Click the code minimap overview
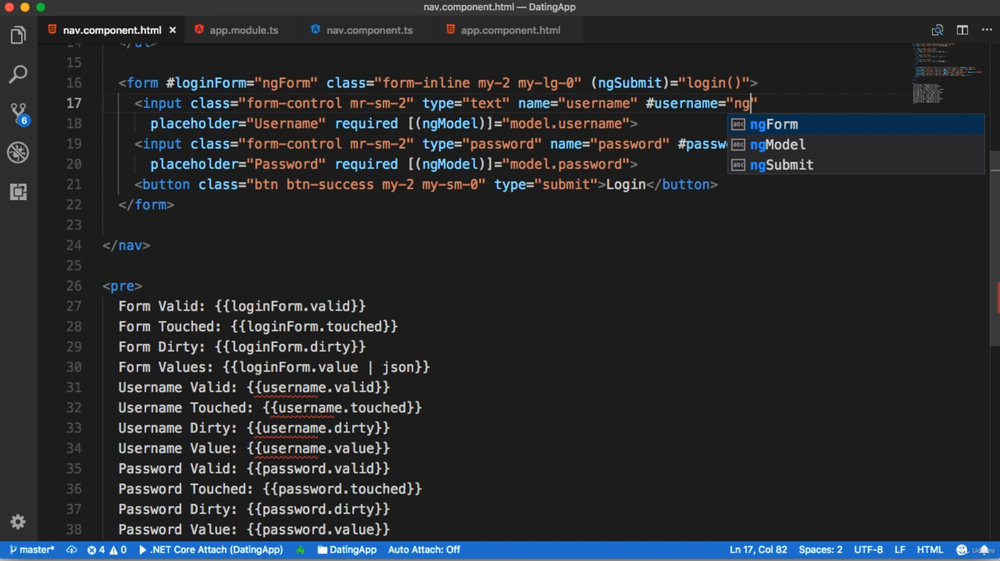Image resolution: width=1000 pixels, height=561 pixels. (948, 73)
